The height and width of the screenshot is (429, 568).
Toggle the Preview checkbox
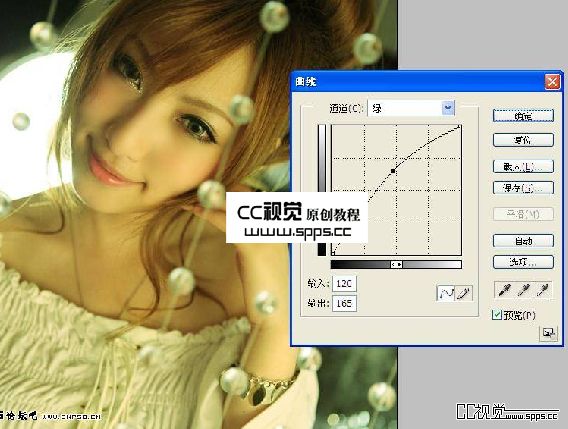point(497,315)
